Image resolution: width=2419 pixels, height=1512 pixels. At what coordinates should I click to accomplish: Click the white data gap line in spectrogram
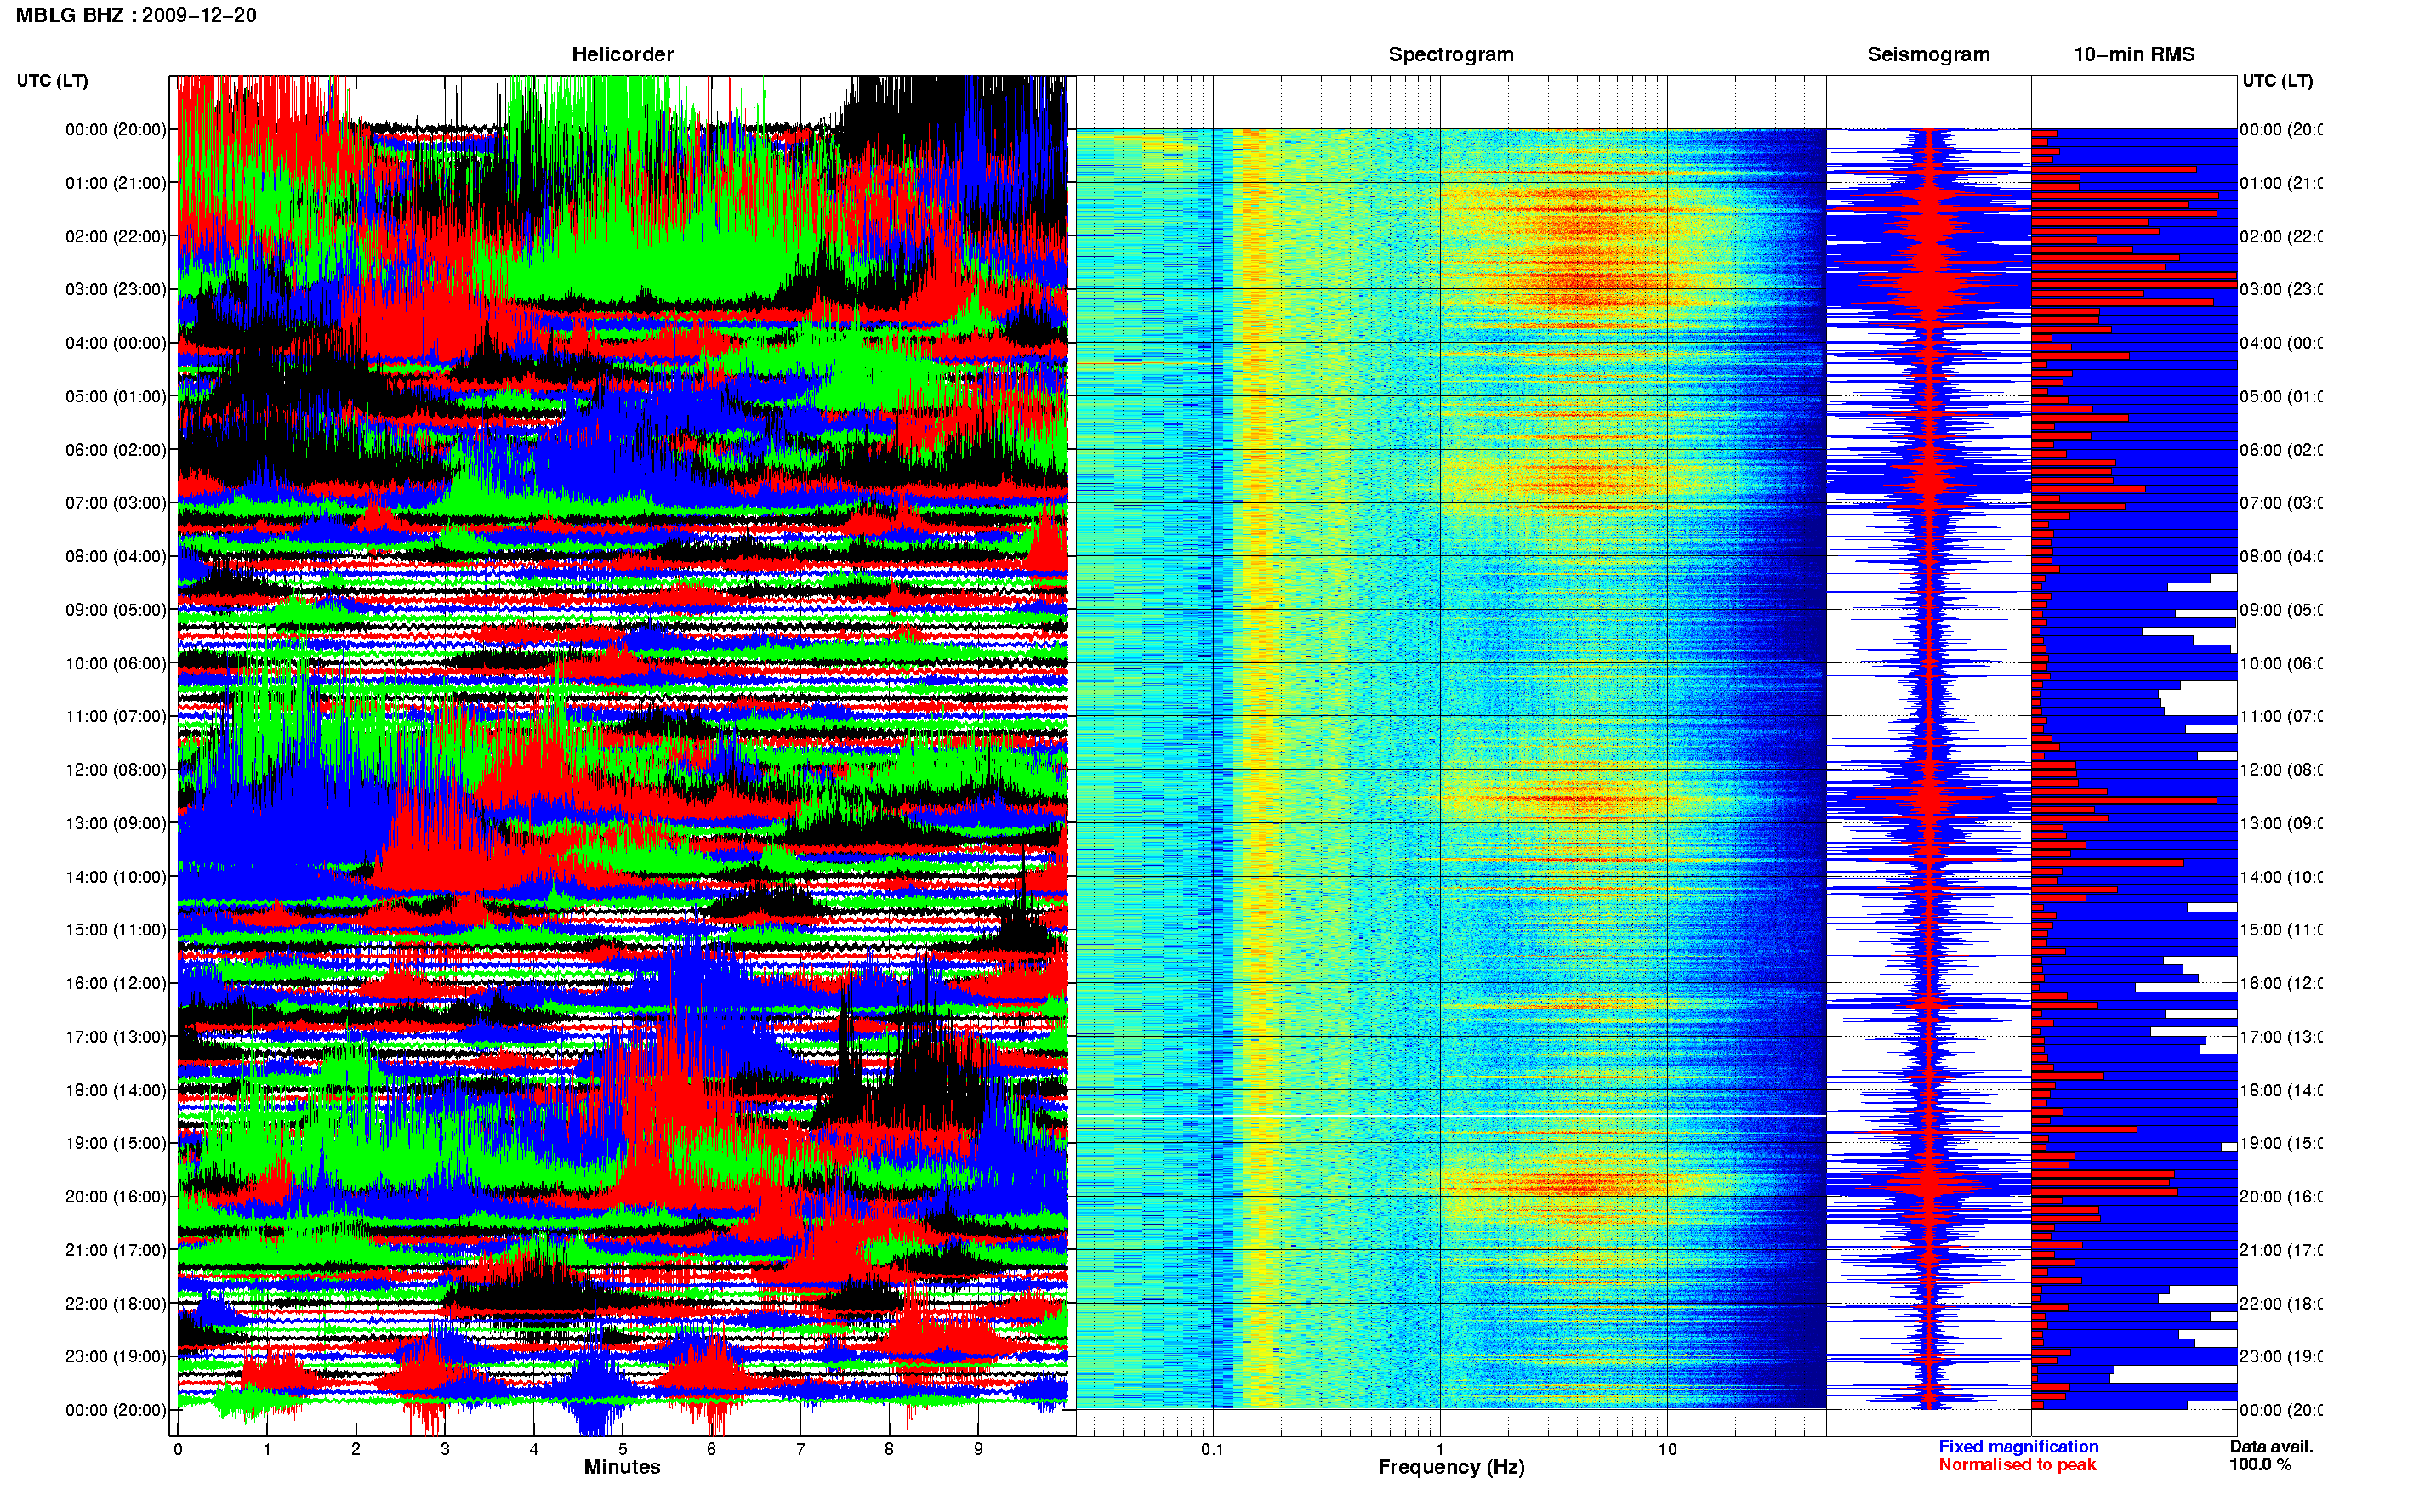click(1450, 1116)
